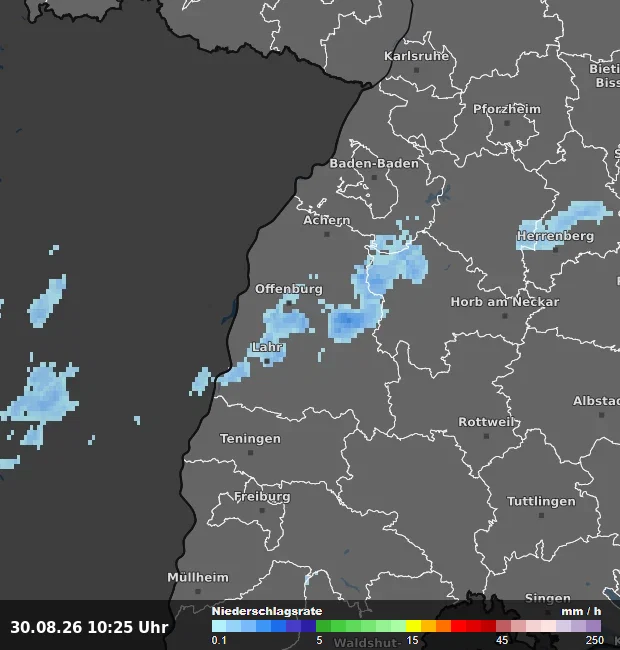Click the Herrenberg marker square
The height and width of the screenshot is (650, 620).
click(x=555, y=250)
